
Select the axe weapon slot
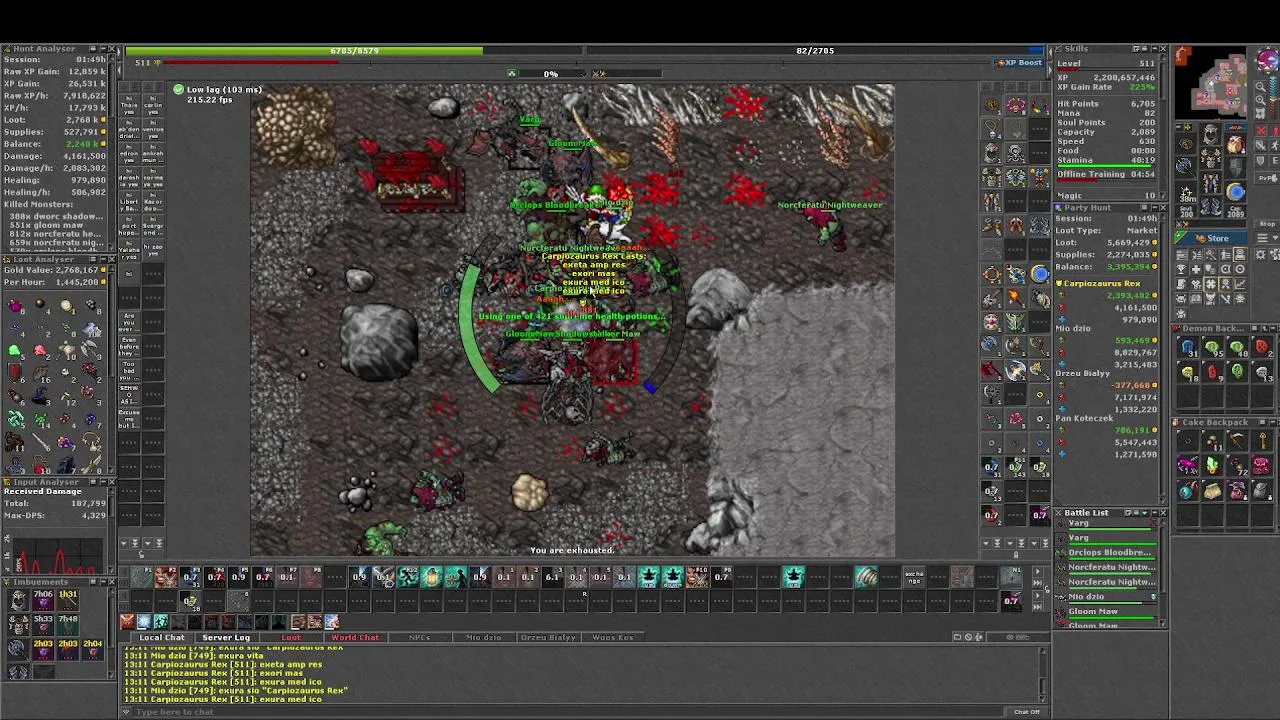[1186, 166]
